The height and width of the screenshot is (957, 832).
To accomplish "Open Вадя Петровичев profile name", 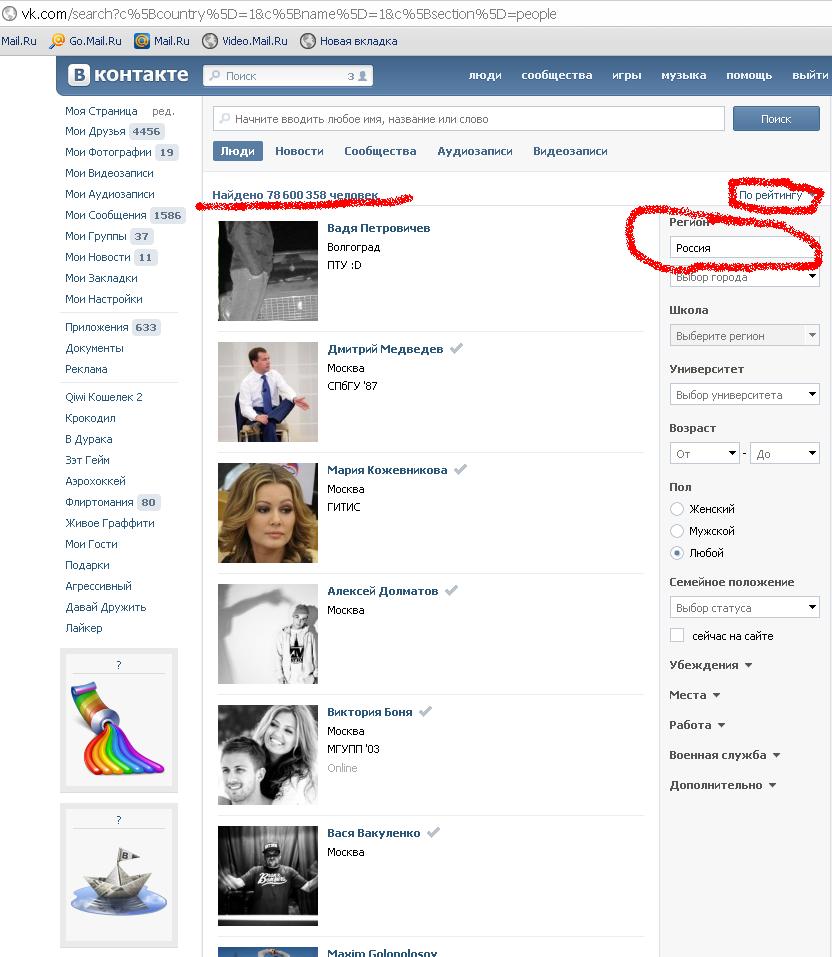I will (x=378, y=228).
